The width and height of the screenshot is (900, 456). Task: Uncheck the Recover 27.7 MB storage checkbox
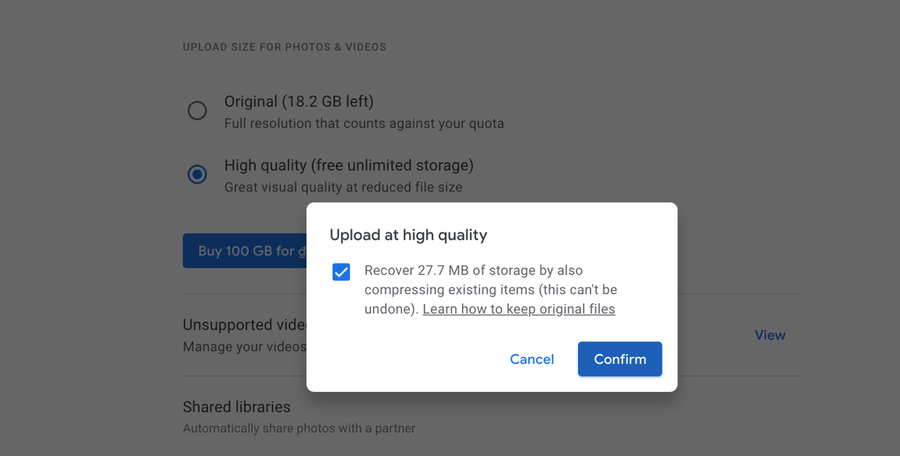(341, 272)
